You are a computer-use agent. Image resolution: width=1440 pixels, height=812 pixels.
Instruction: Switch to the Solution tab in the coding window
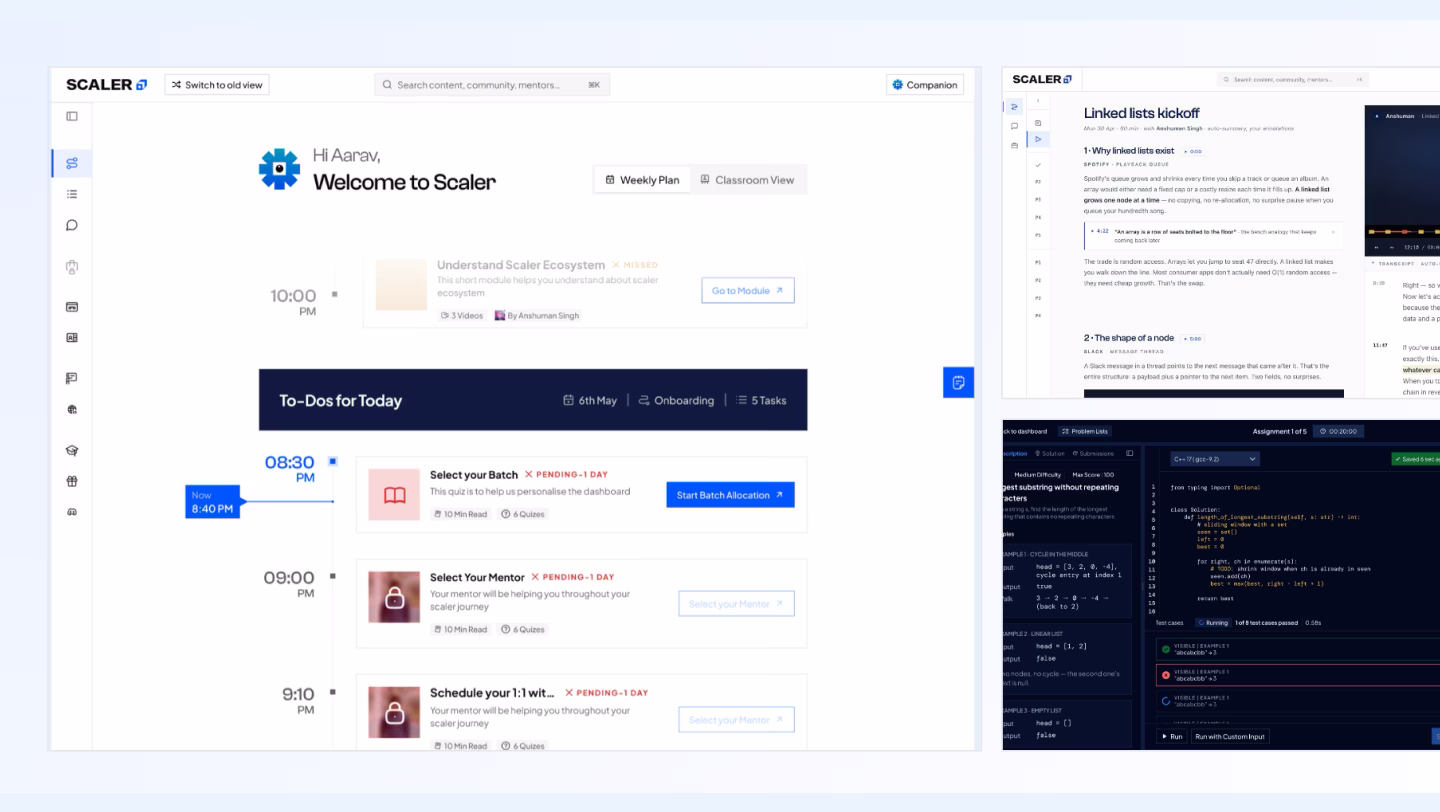point(1050,453)
